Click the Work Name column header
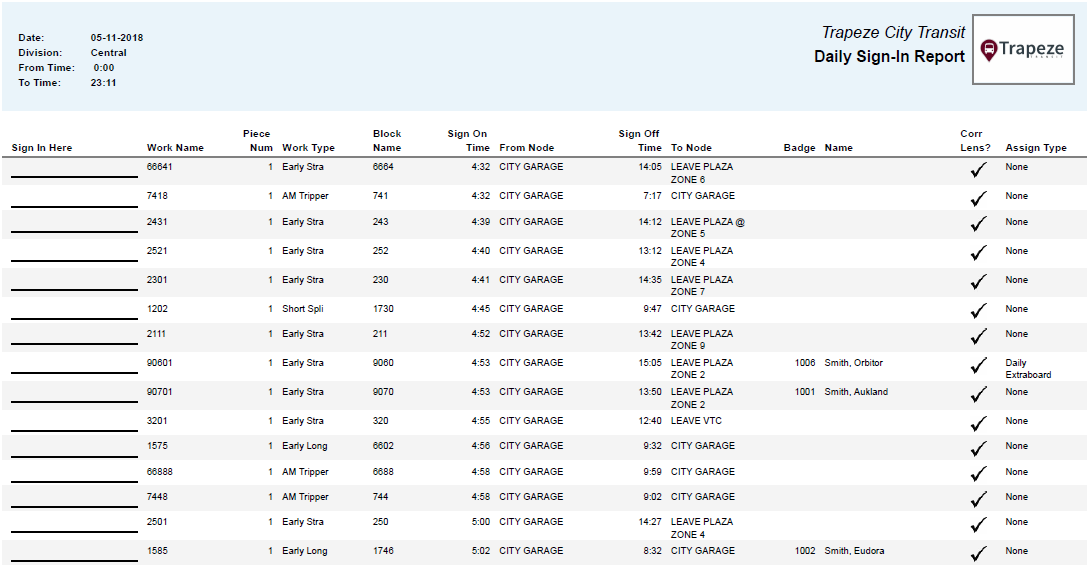The width and height of the screenshot is (1087, 571). pos(175,148)
